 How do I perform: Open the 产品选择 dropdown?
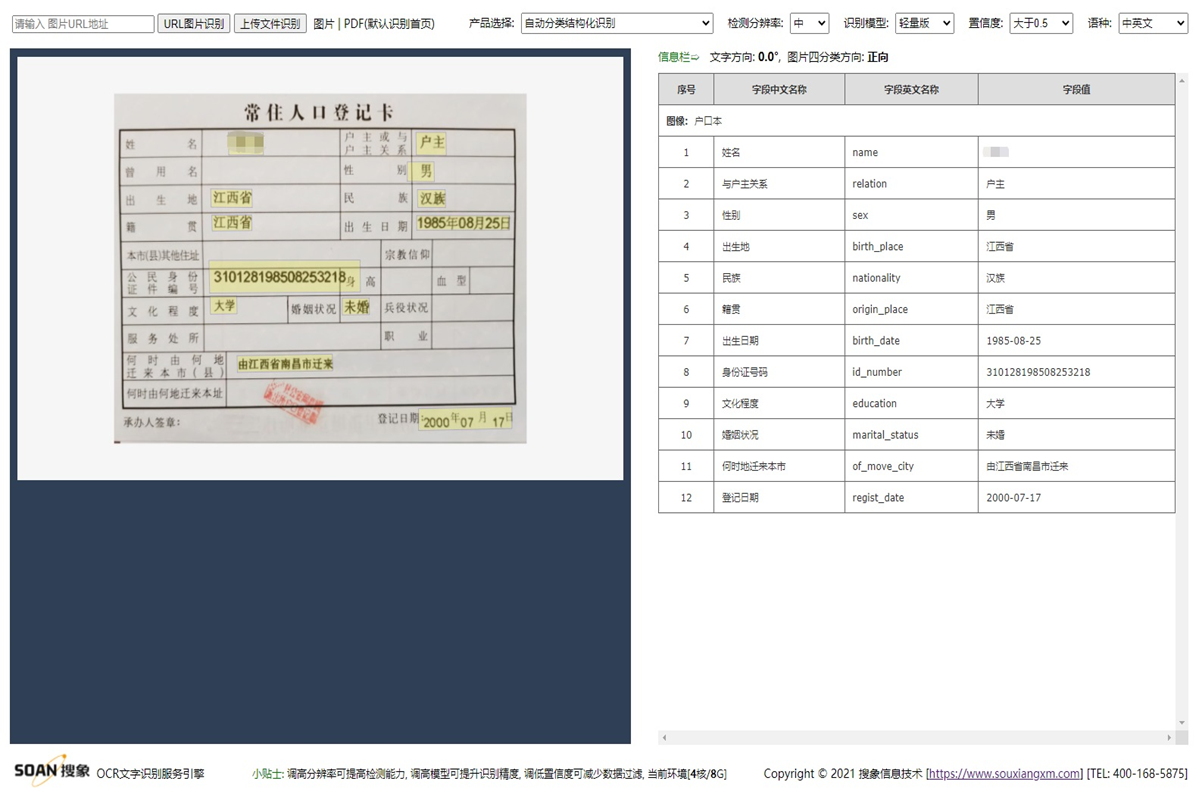click(x=616, y=23)
